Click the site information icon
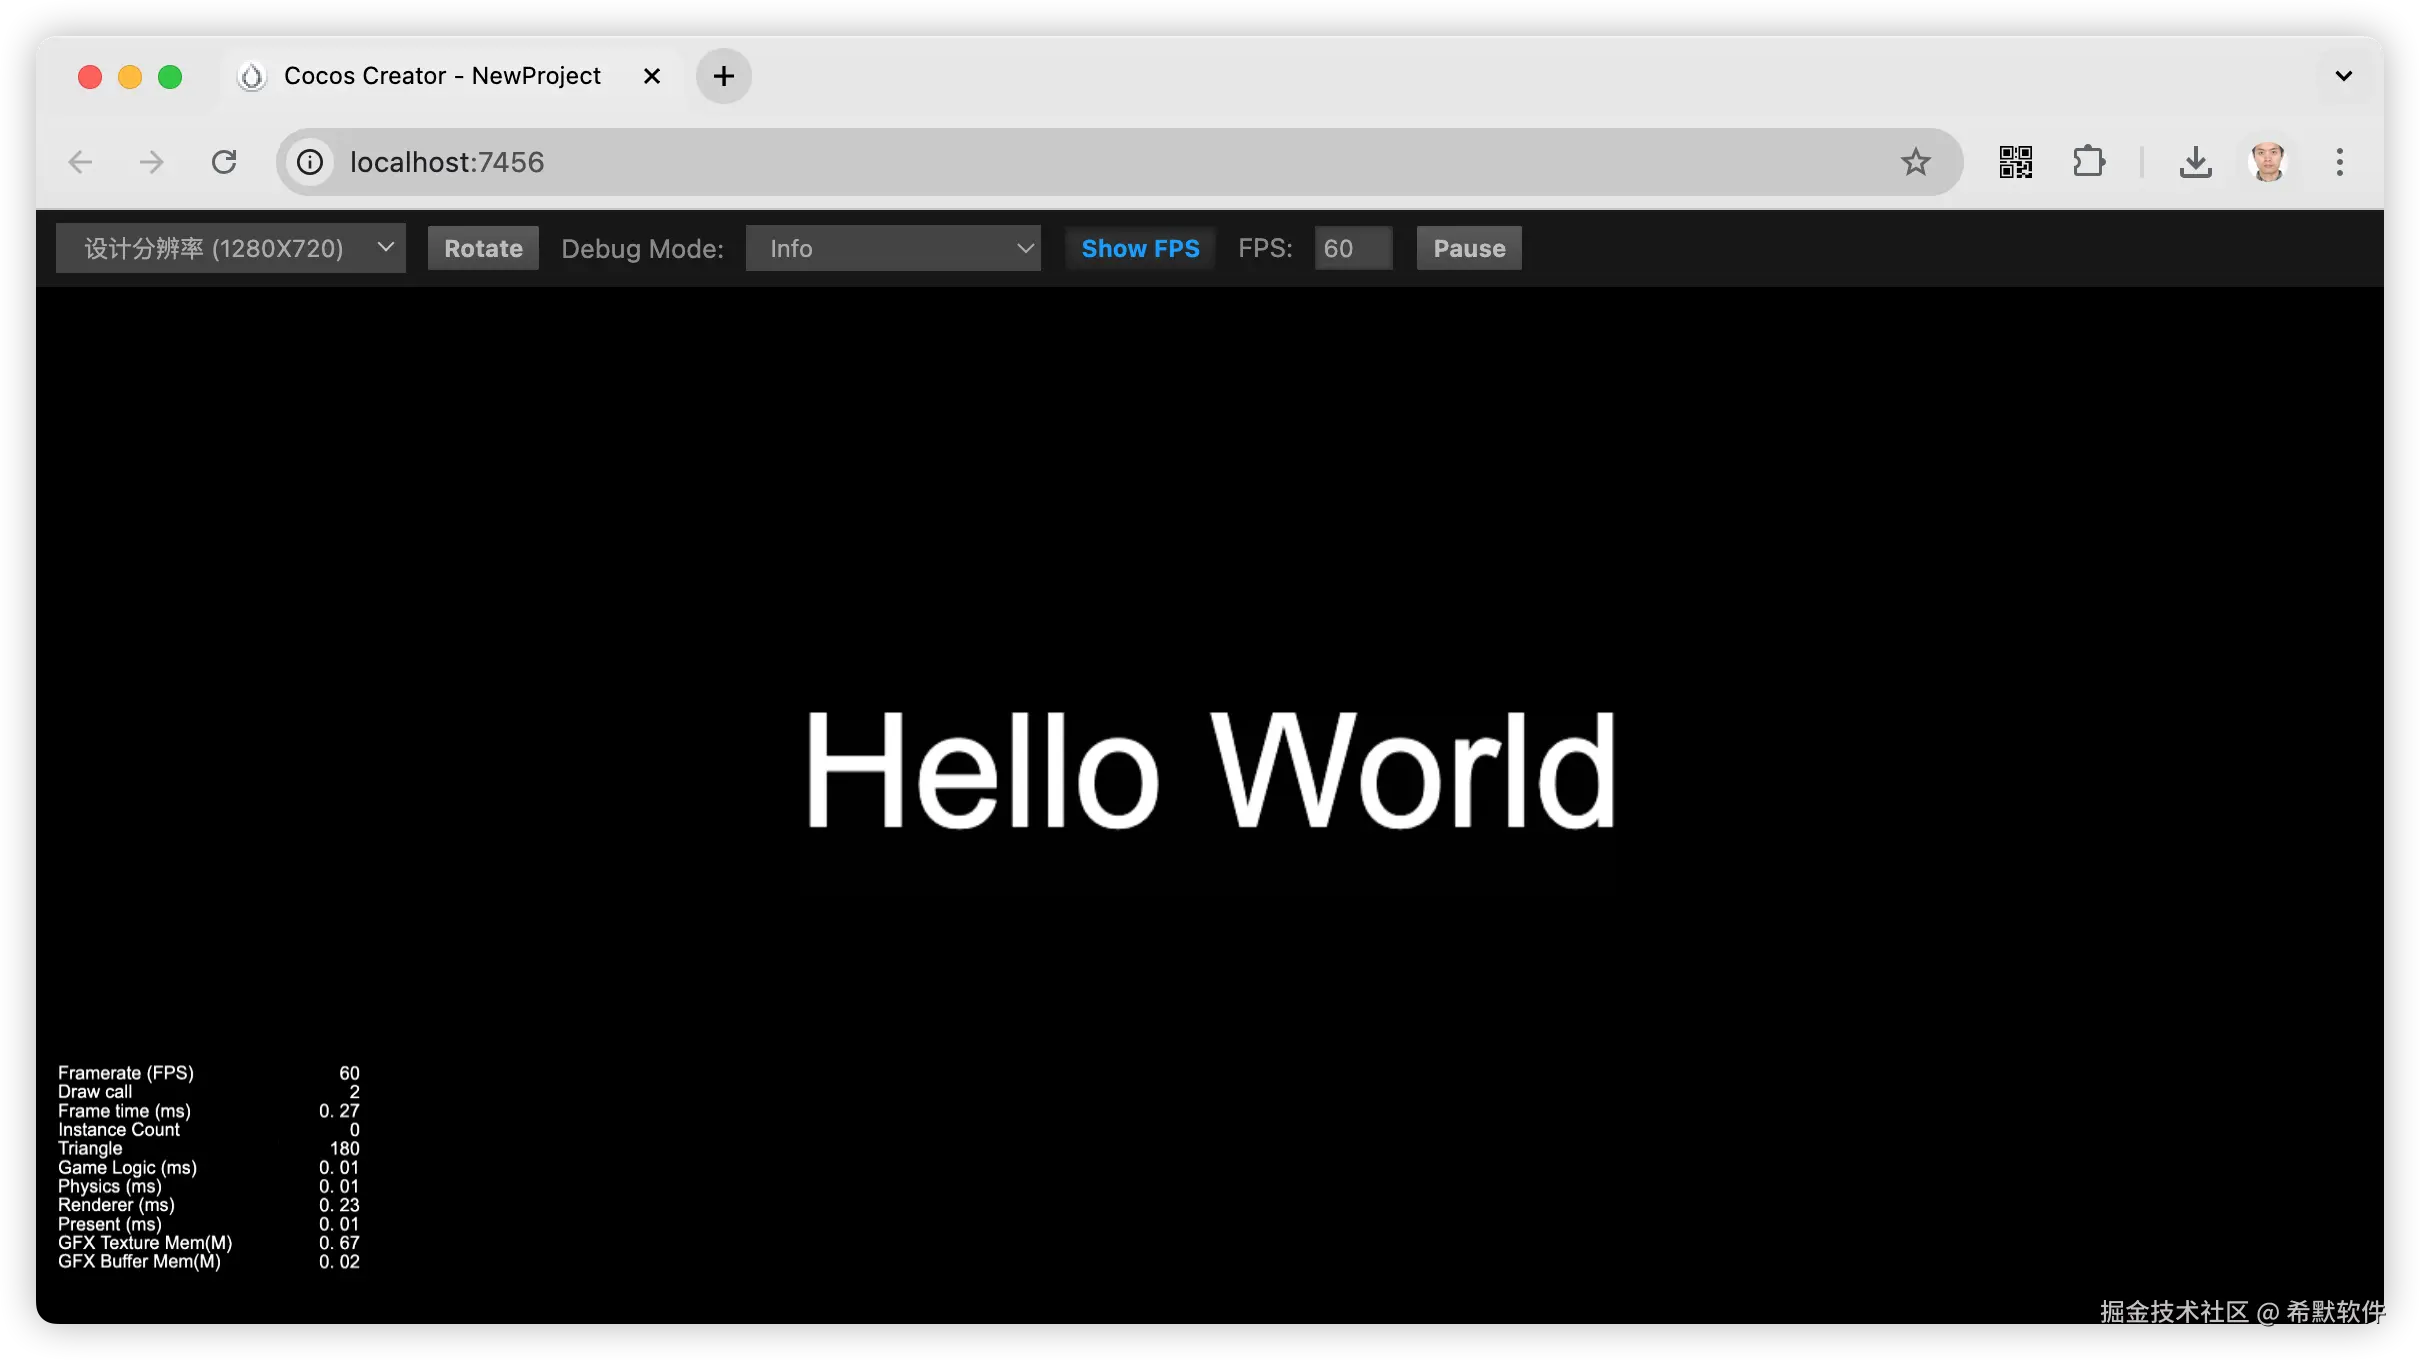This screenshot has height=1360, width=2420. click(x=310, y=162)
